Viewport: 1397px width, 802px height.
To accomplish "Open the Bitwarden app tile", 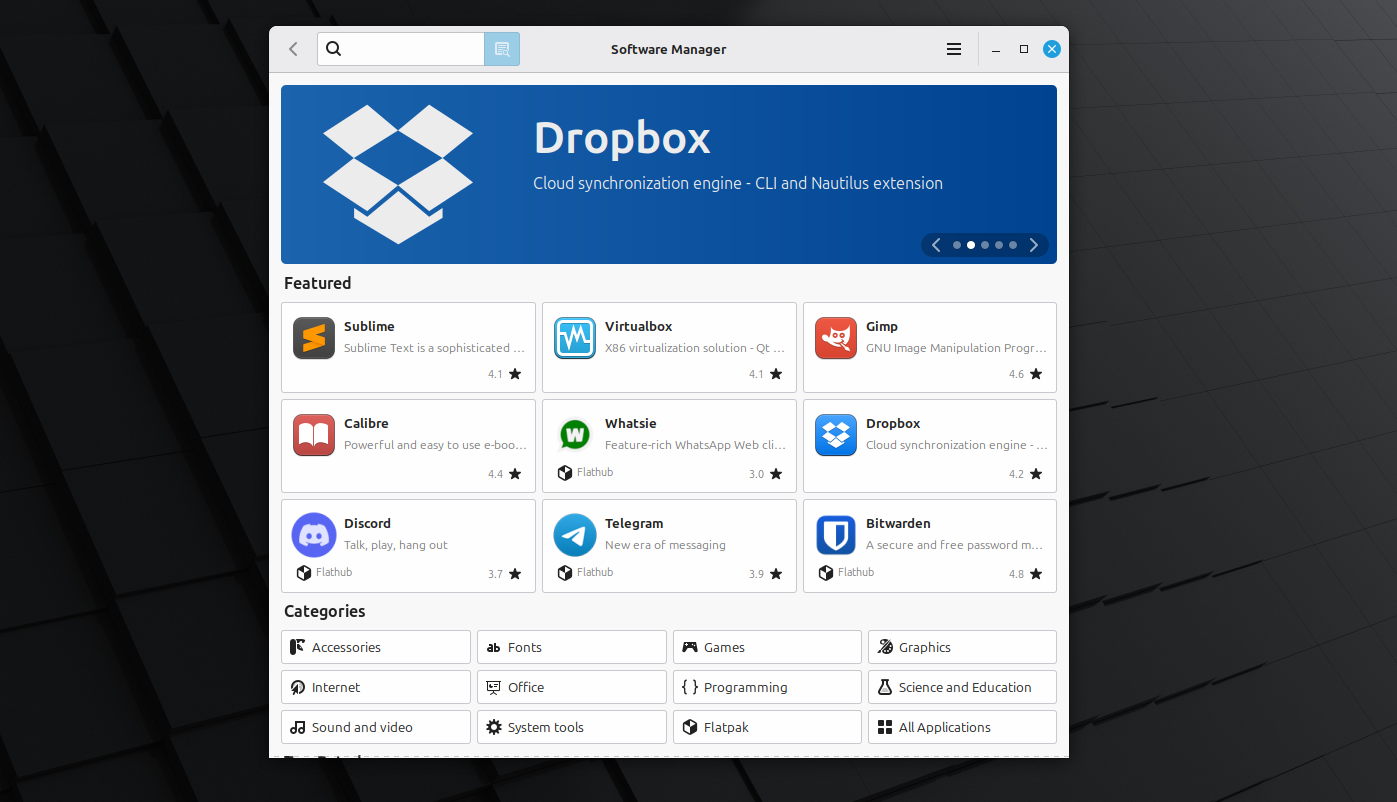I will (x=929, y=545).
